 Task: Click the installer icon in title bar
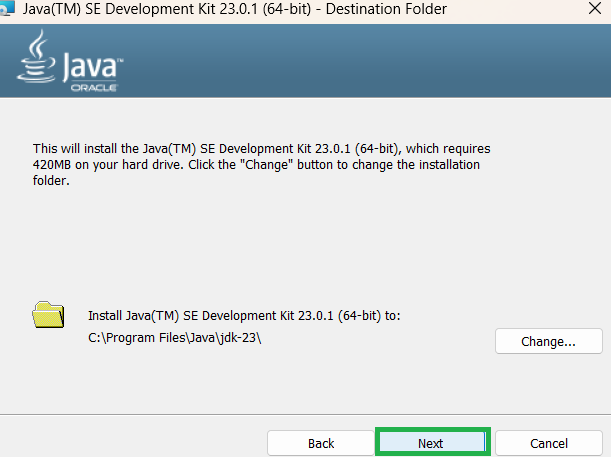6,8
